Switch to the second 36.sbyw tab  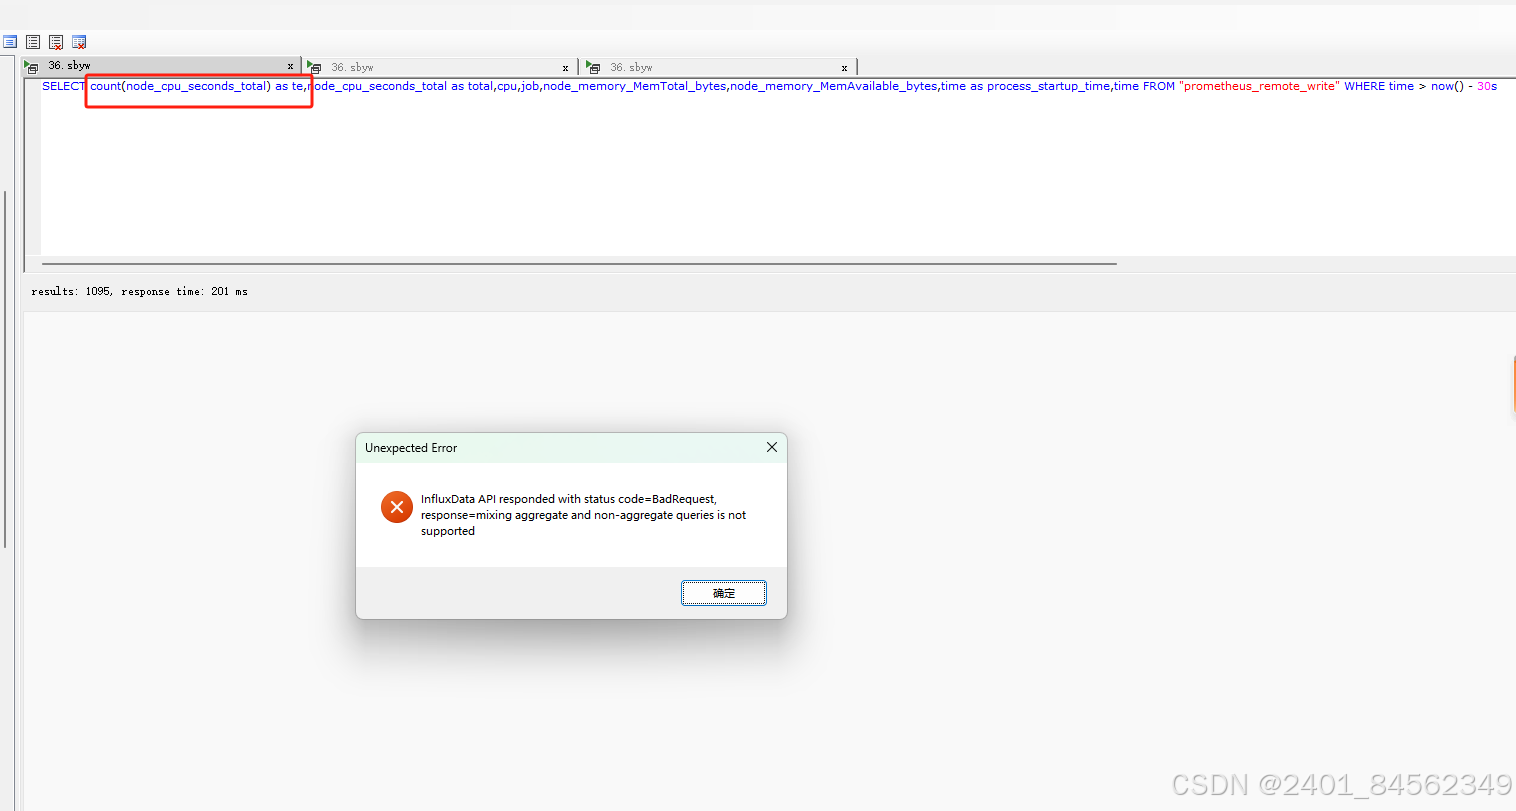click(x=440, y=67)
